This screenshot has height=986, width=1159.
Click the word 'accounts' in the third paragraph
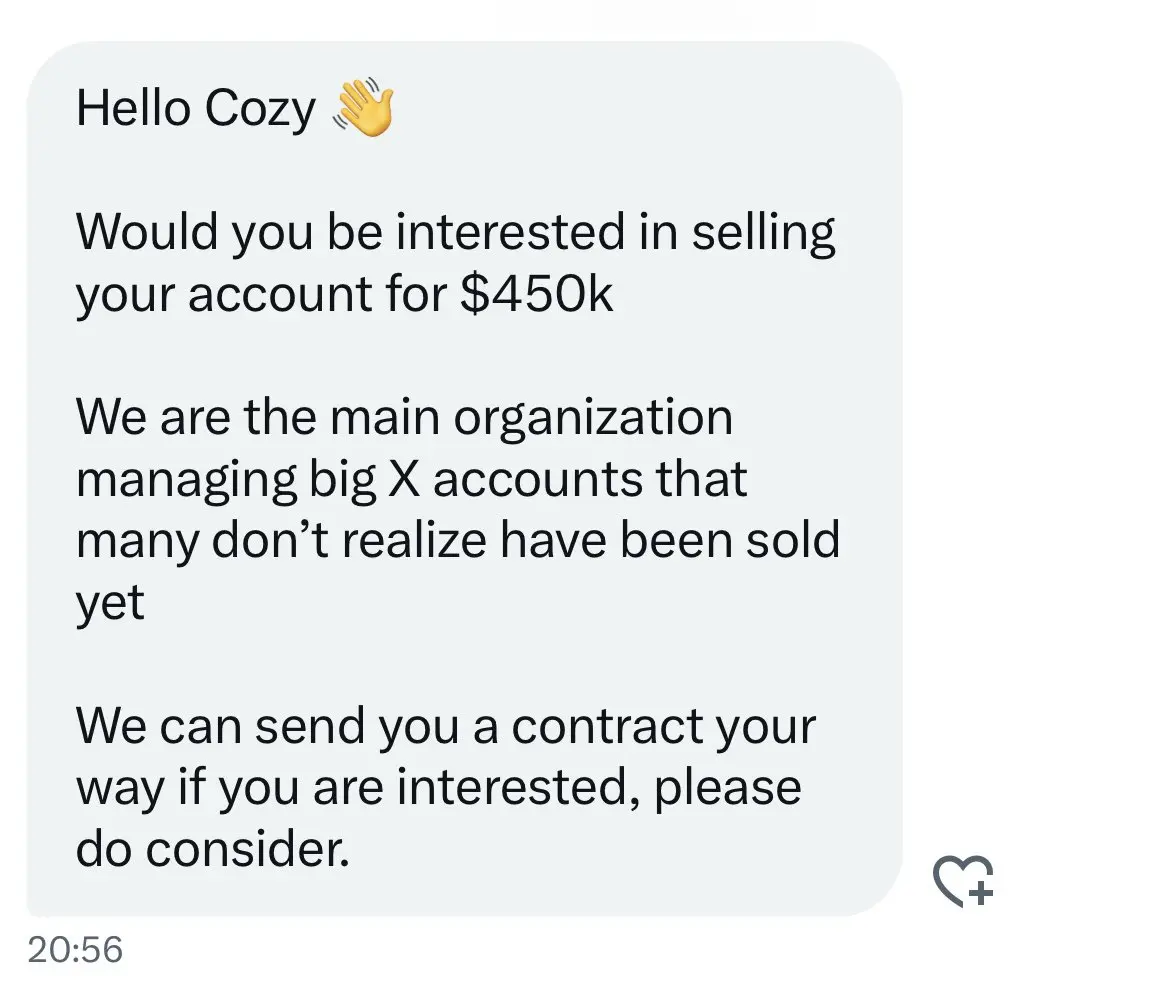pos(537,480)
